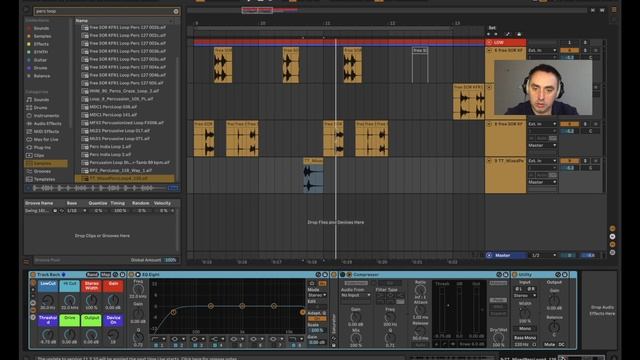
Task: Select the Plug-Ins category
Action: coord(42,147)
